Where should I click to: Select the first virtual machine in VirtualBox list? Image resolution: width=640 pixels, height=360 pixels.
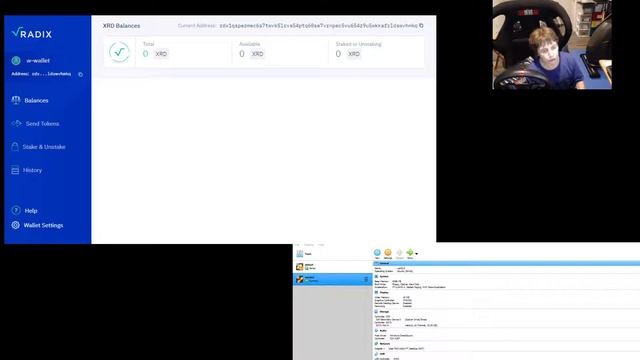(x=332, y=267)
